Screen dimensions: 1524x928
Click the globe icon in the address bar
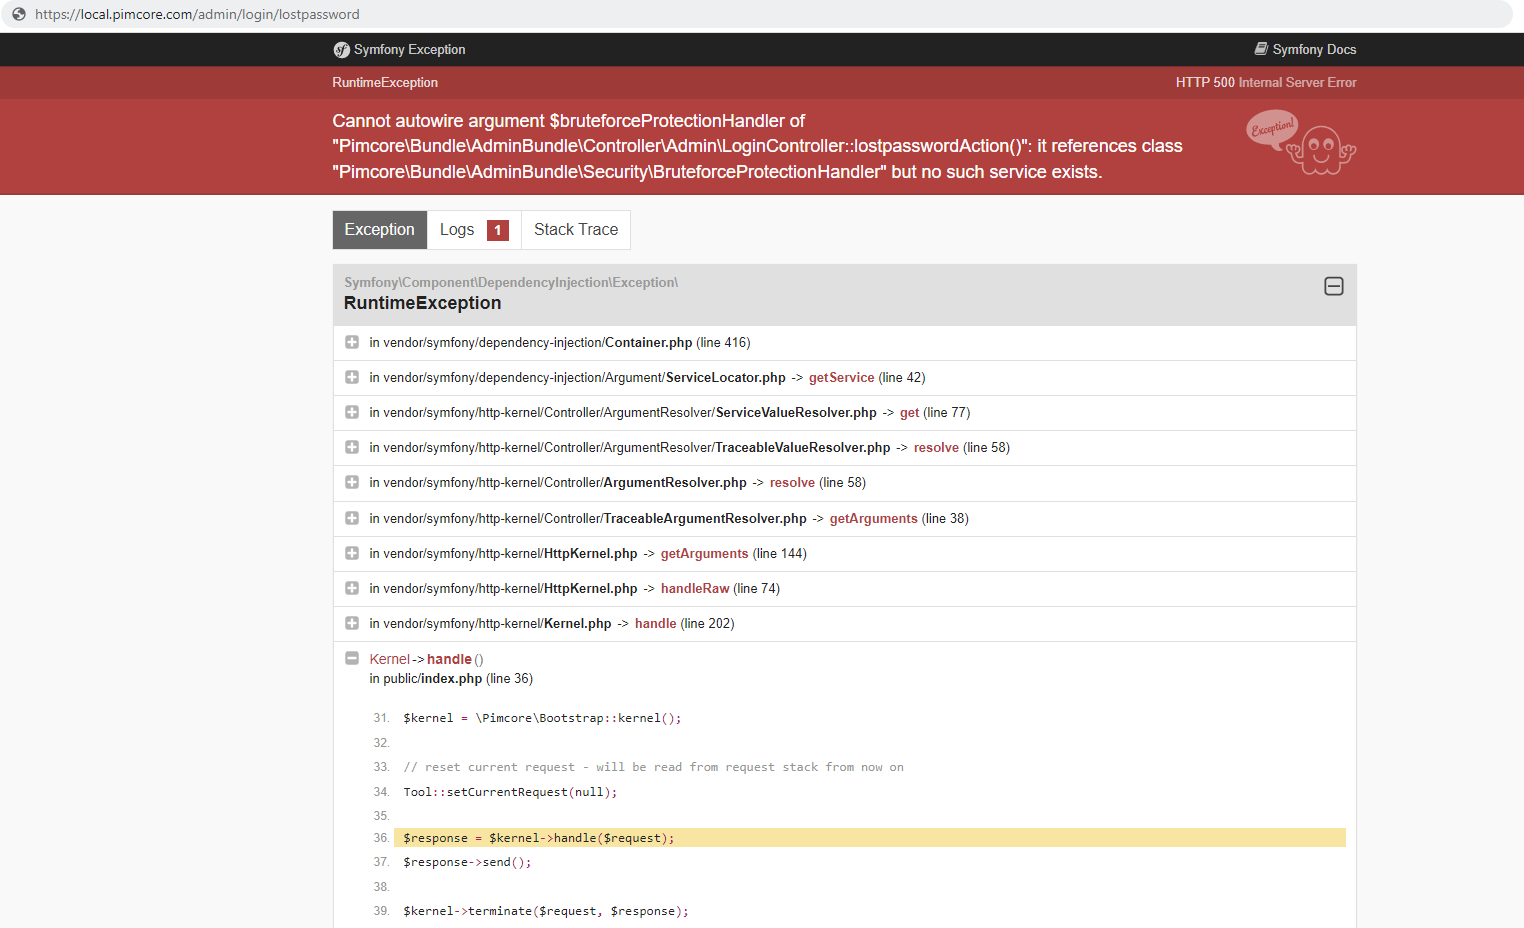[18, 14]
